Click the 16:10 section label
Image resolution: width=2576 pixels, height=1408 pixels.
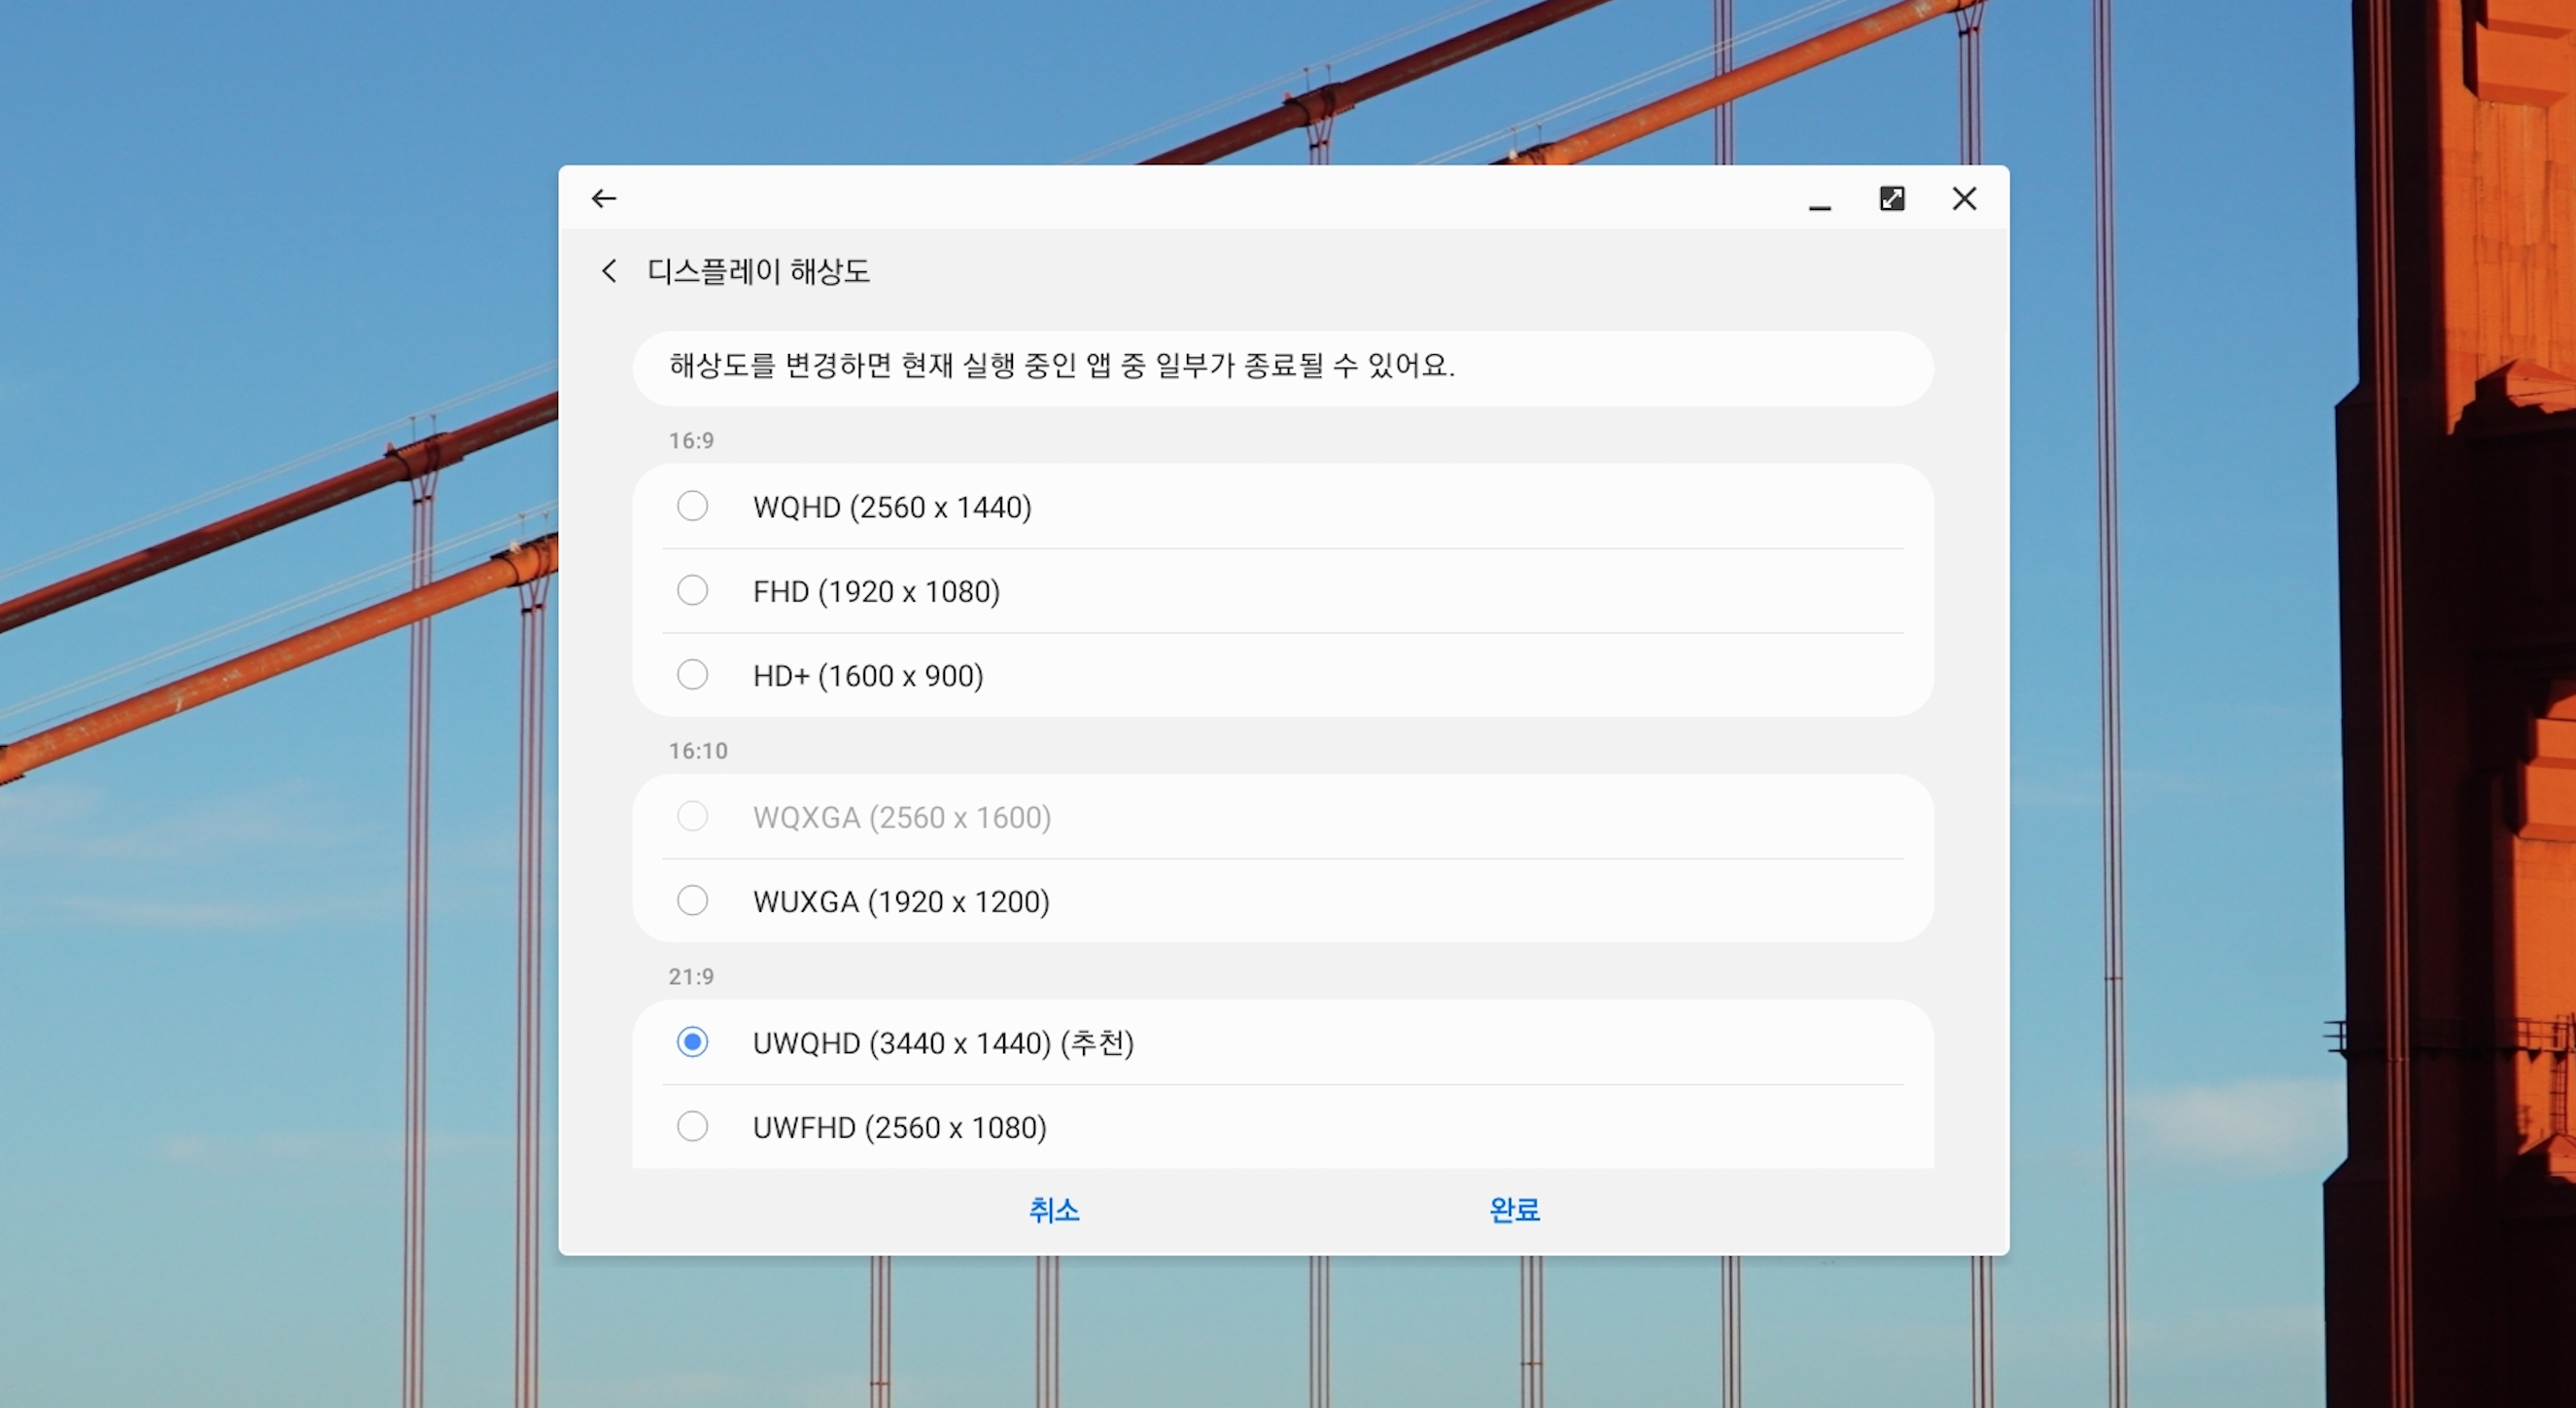[x=698, y=751]
